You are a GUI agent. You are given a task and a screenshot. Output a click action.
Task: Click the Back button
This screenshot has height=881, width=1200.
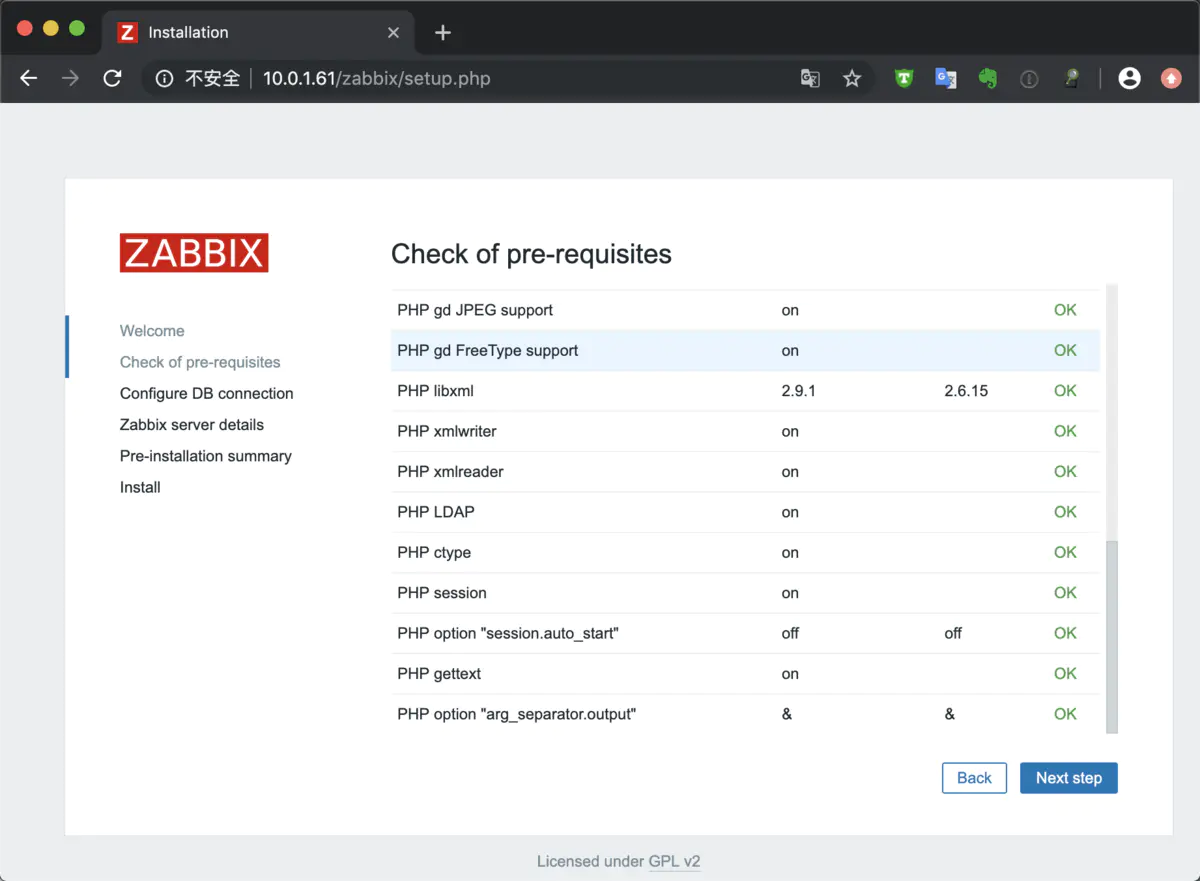[974, 778]
